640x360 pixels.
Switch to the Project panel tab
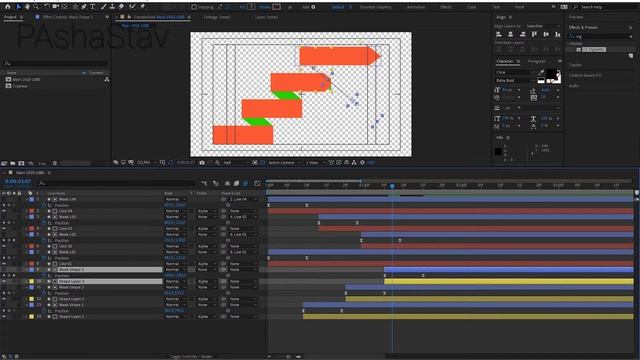point(10,17)
